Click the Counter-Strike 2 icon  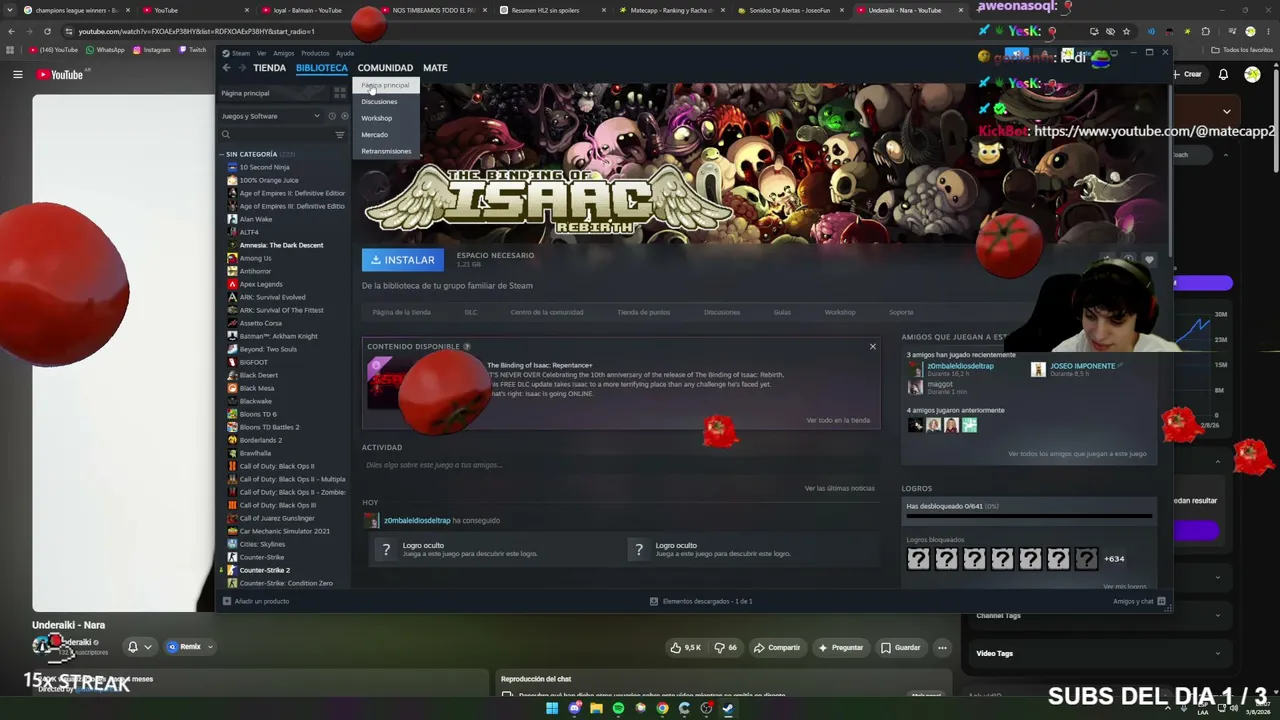click(232, 570)
